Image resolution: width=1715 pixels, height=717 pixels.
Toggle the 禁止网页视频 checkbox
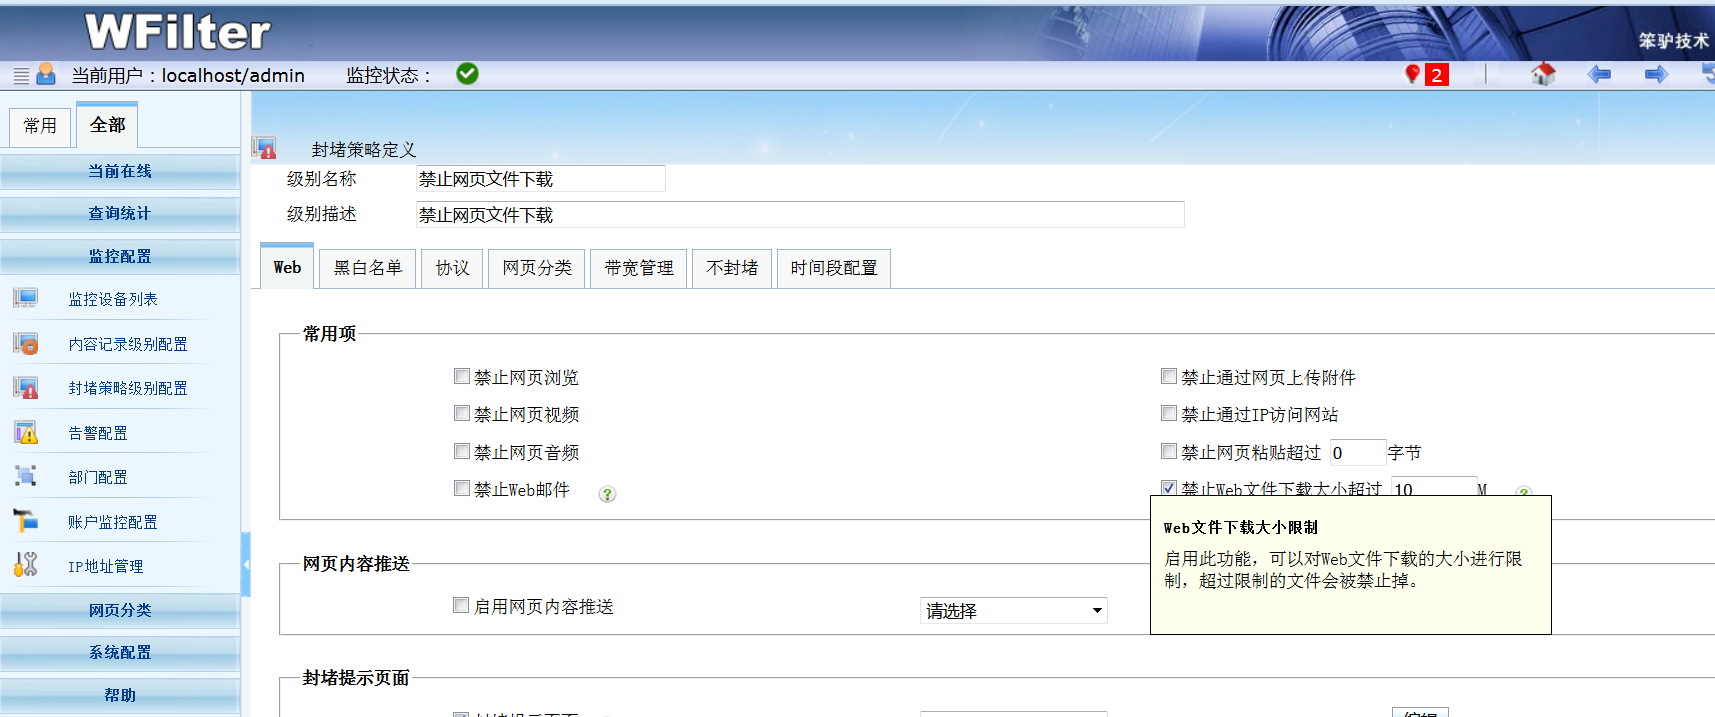point(462,414)
